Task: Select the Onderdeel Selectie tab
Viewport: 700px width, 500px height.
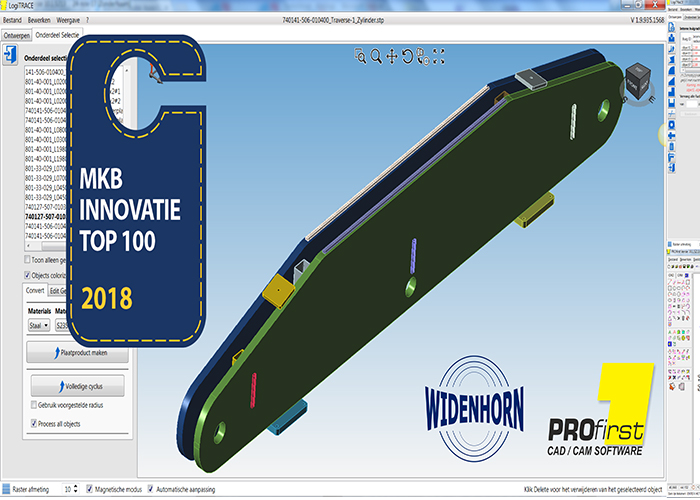Action: coord(57,35)
